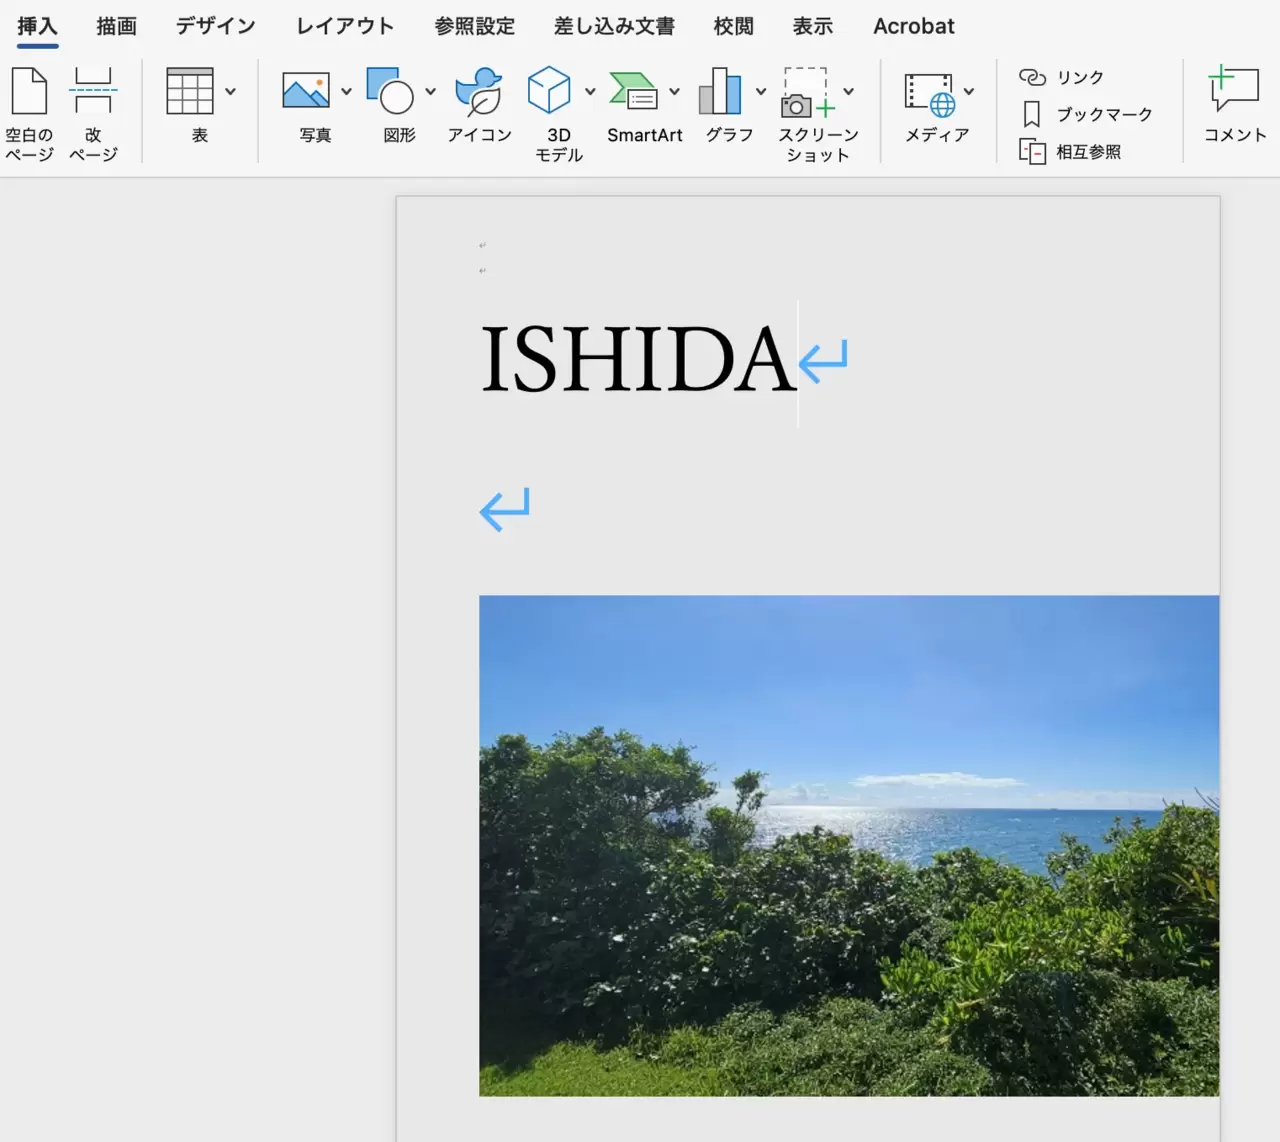Click the Chart (グラフ) icon
Screen dimensions: 1280x1142
pos(720,92)
